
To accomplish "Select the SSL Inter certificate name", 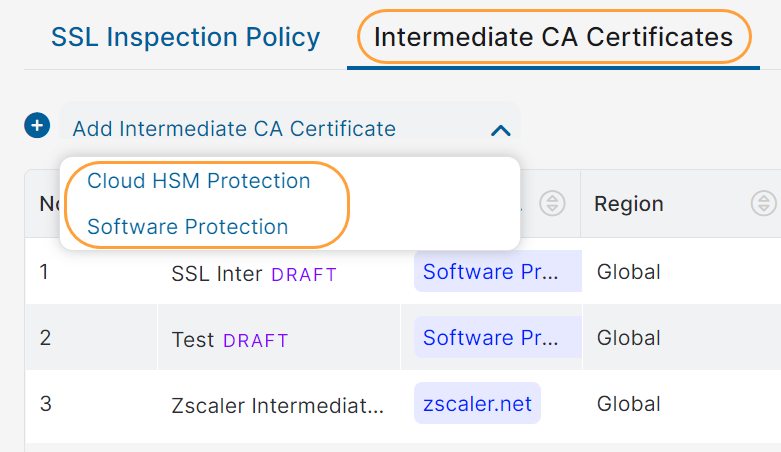I will (x=217, y=273).
